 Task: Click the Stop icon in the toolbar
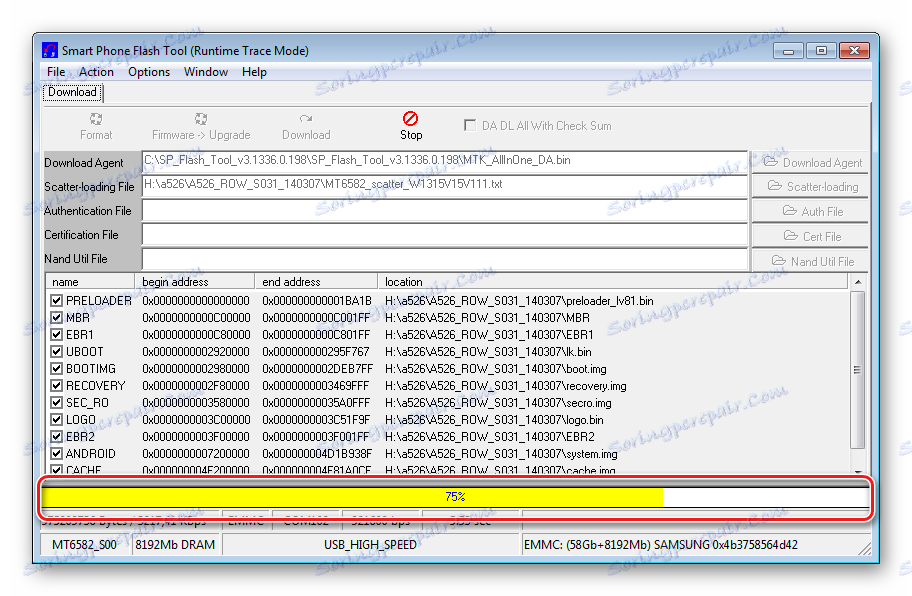click(x=411, y=119)
